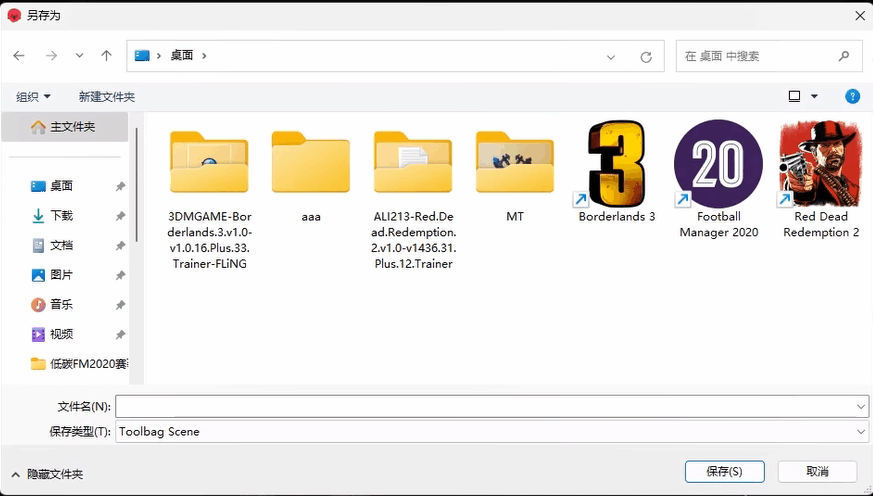Go back with the left arrow

(x=19, y=56)
